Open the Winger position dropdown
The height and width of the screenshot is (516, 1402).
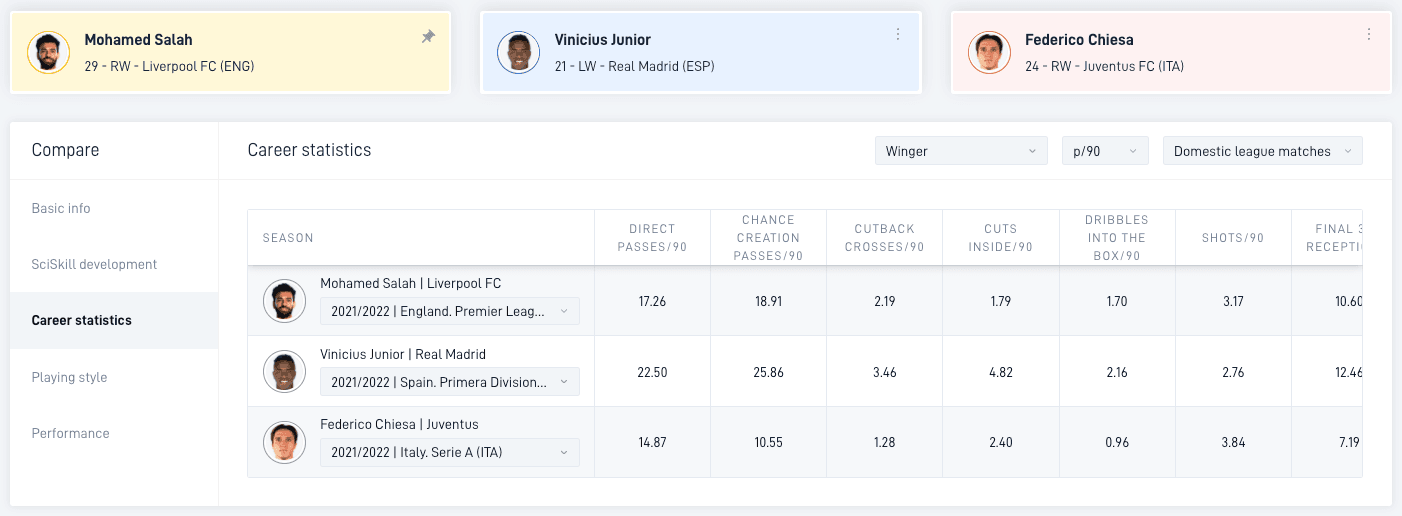point(961,151)
